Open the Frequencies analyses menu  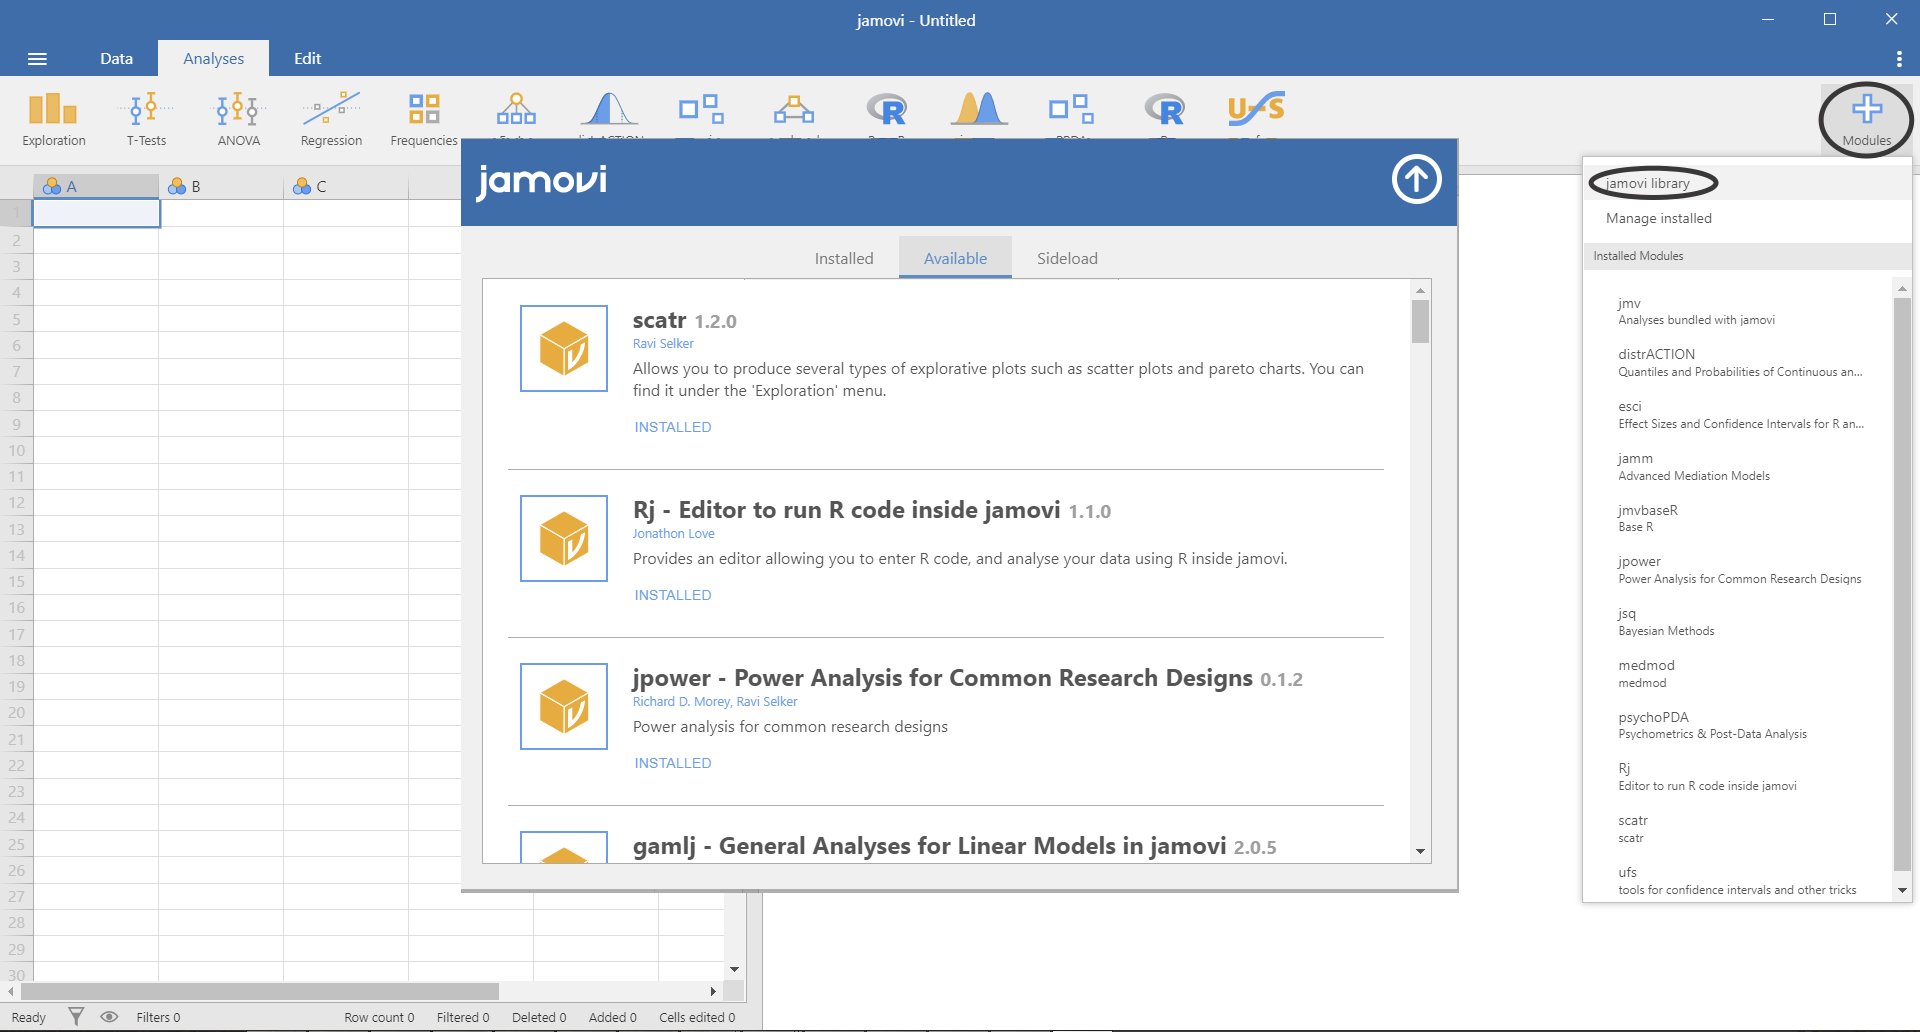424,119
